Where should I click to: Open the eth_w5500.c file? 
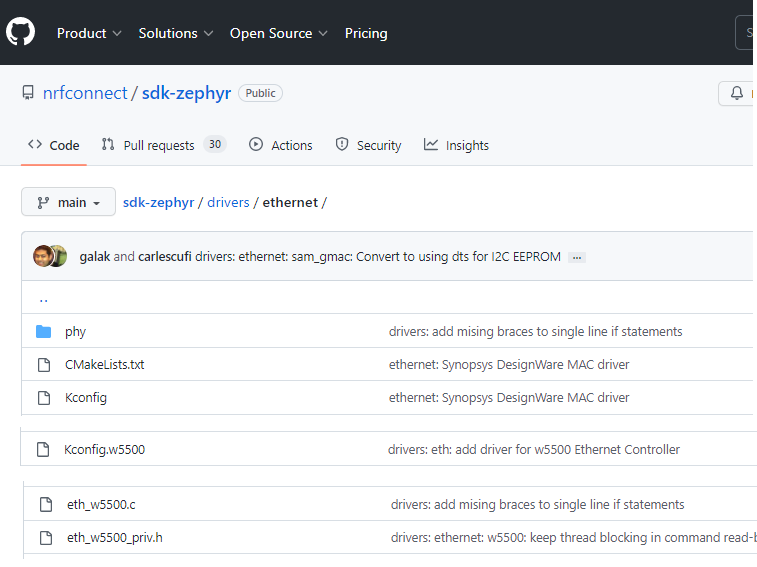point(101,505)
